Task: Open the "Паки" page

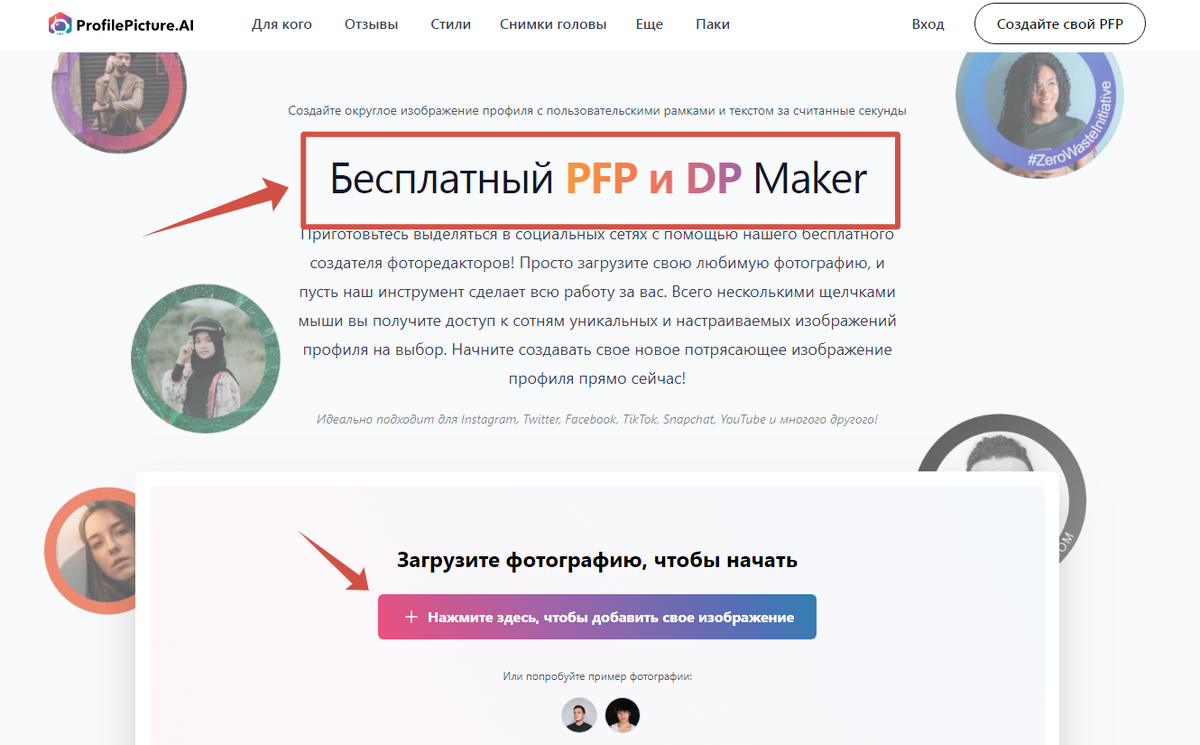Action: click(x=710, y=24)
